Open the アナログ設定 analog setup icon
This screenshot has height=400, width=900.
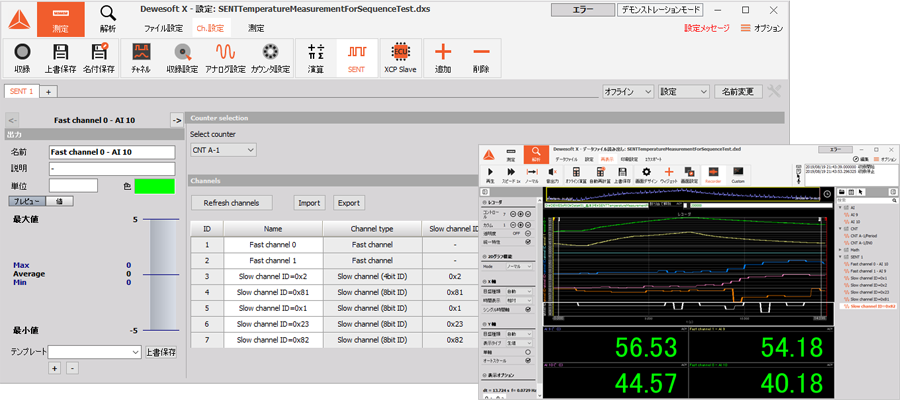(x=225, y=58)
